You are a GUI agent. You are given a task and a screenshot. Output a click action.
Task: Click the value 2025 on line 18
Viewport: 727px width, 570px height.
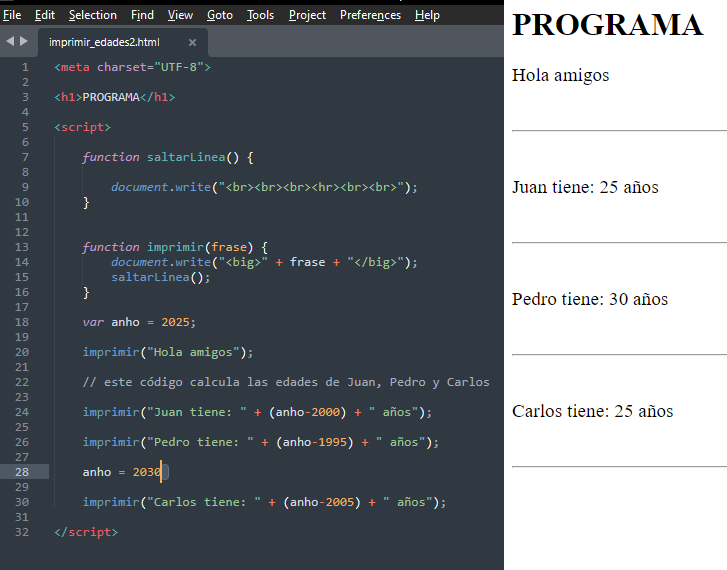pyautogui.click(x=175, y=322)
